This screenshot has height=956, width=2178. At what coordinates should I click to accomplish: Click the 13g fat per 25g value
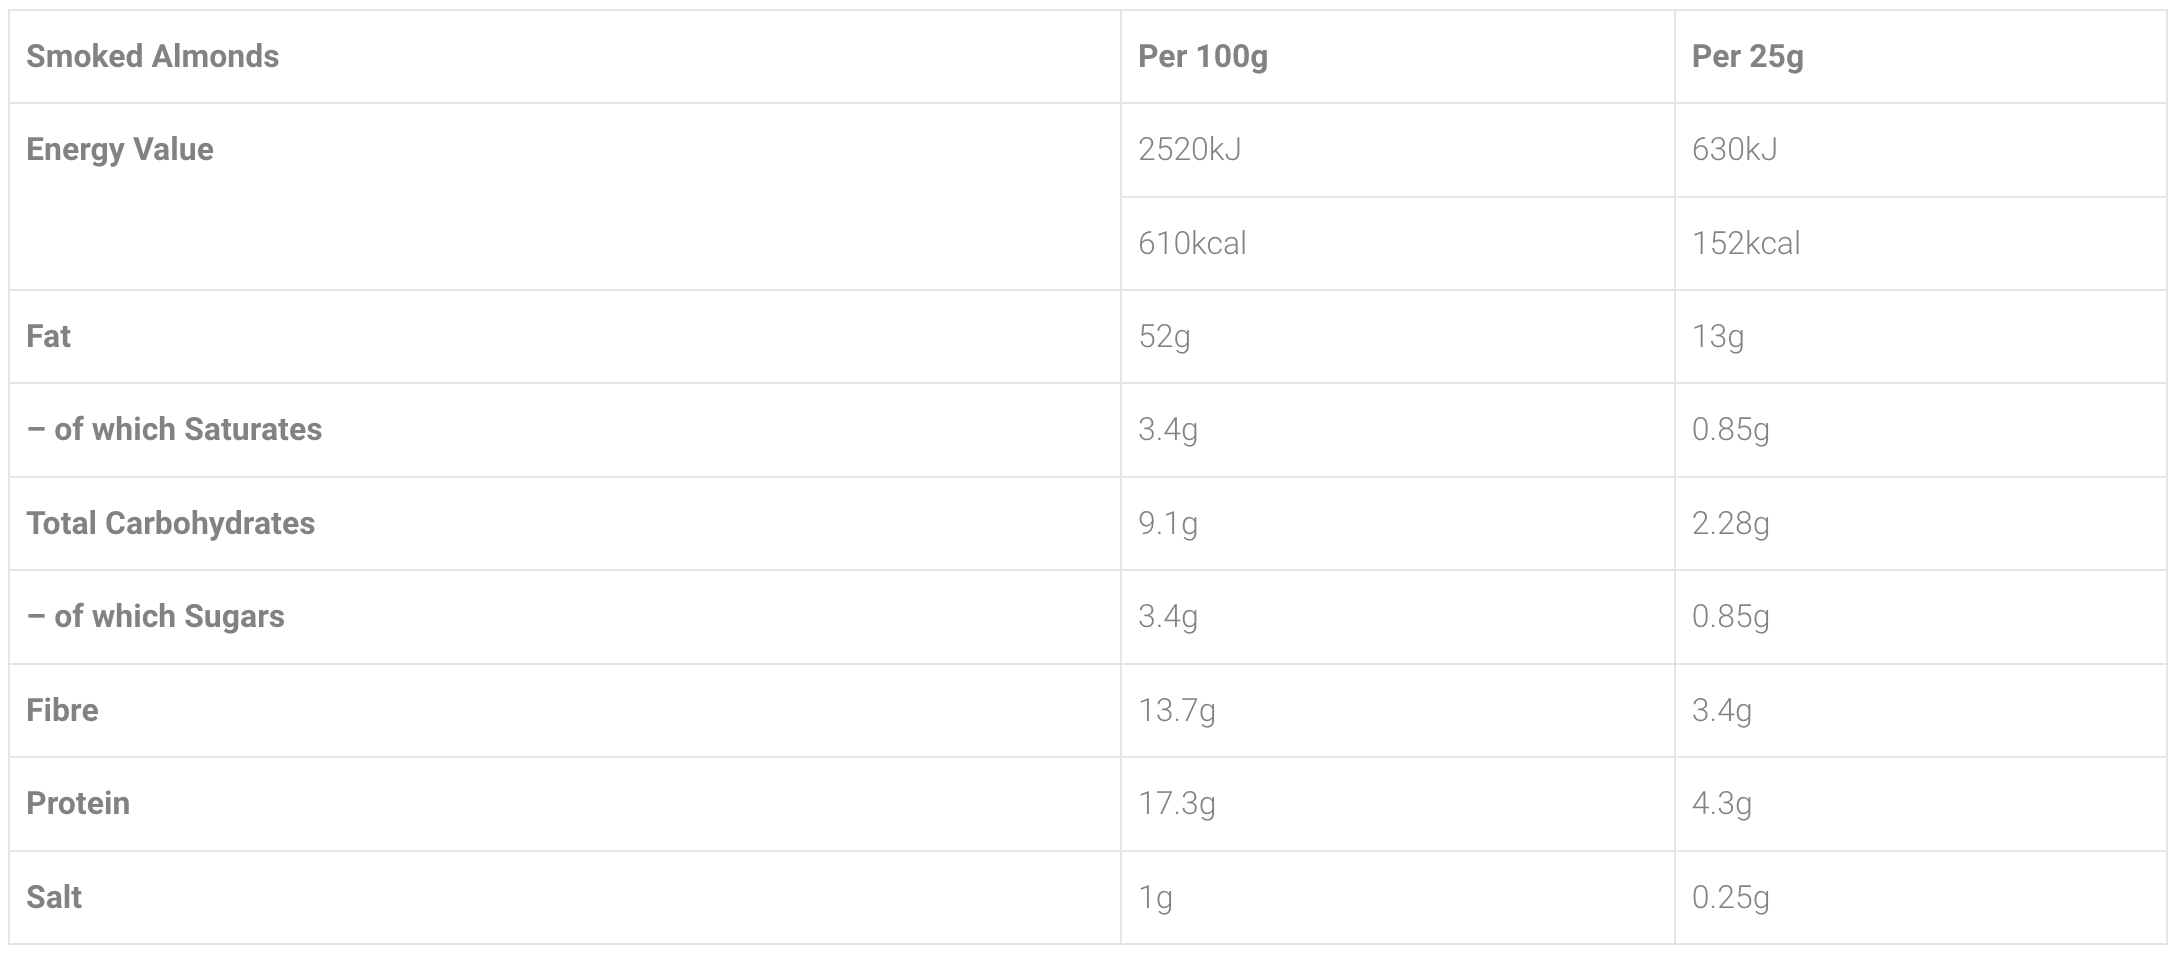[1717, 337]
